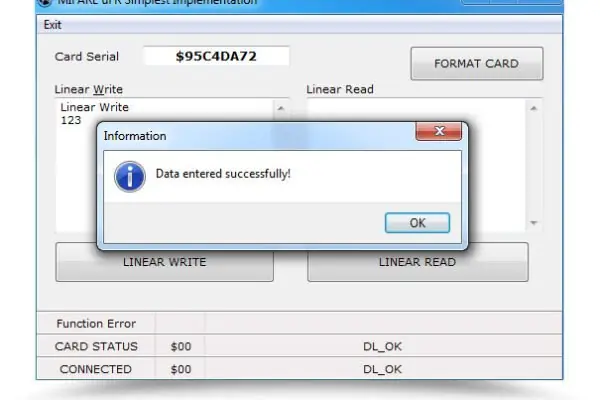Select the Function Error status label
The height and width of the screenshot is (400, 600).
tap(96, 324)
